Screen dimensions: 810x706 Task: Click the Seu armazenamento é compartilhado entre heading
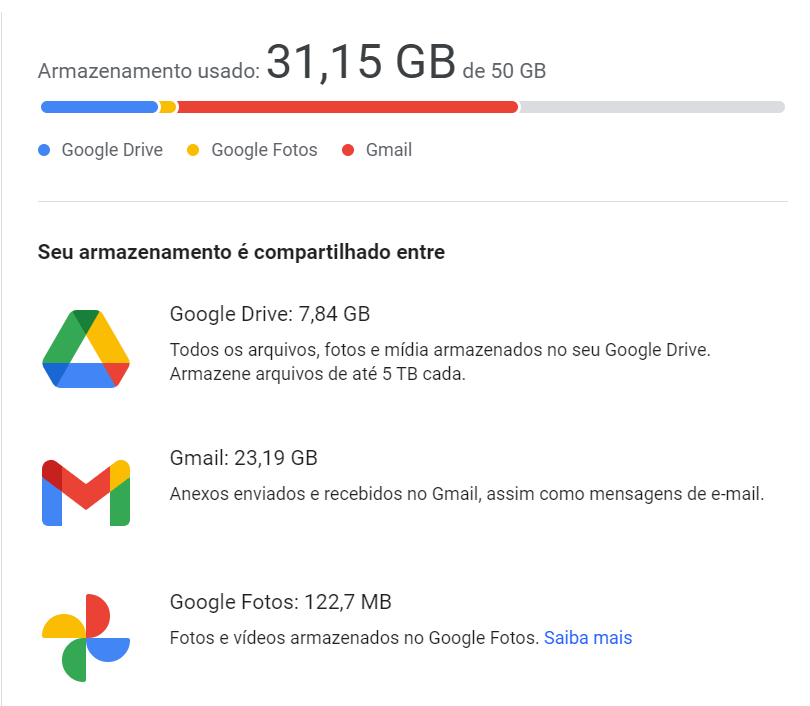click(x=241, y=252)
